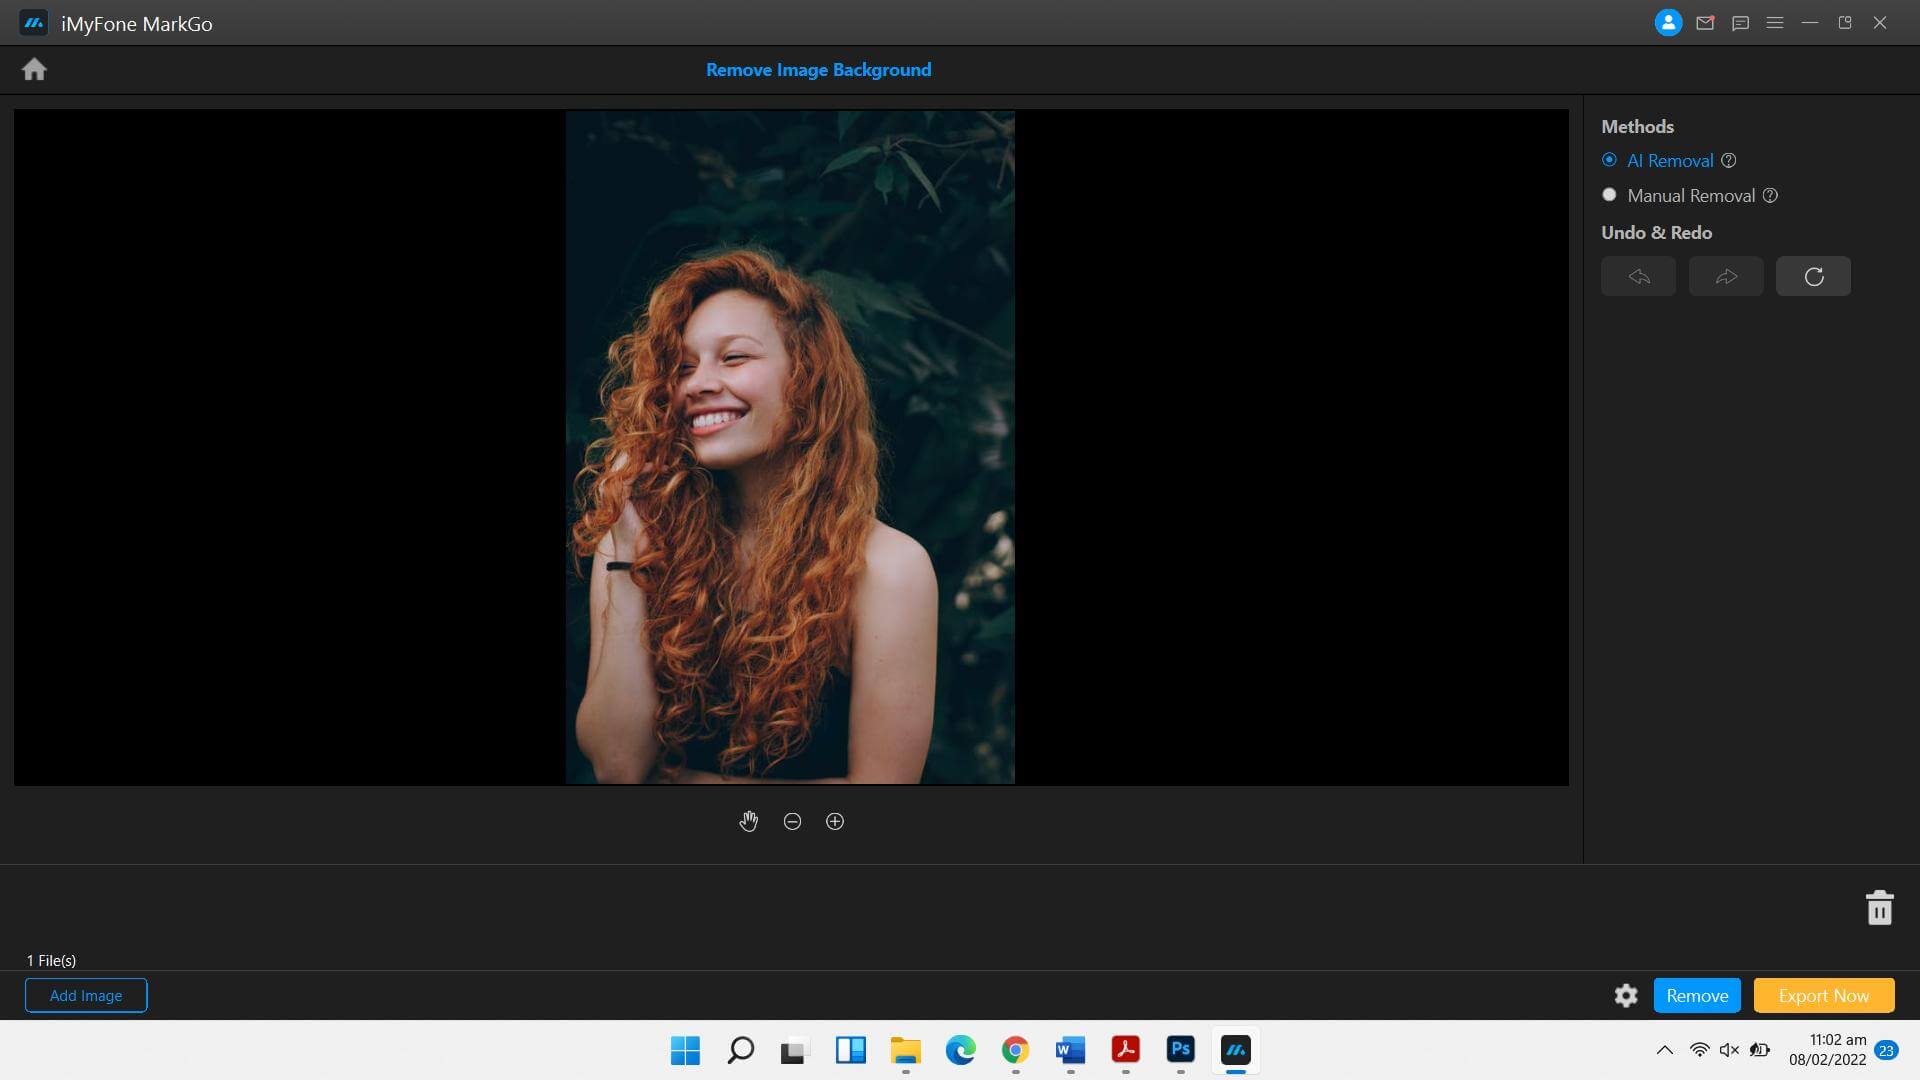Open the mail/message icon
The image size is (1920, 1080).
tap(1704, 22)
